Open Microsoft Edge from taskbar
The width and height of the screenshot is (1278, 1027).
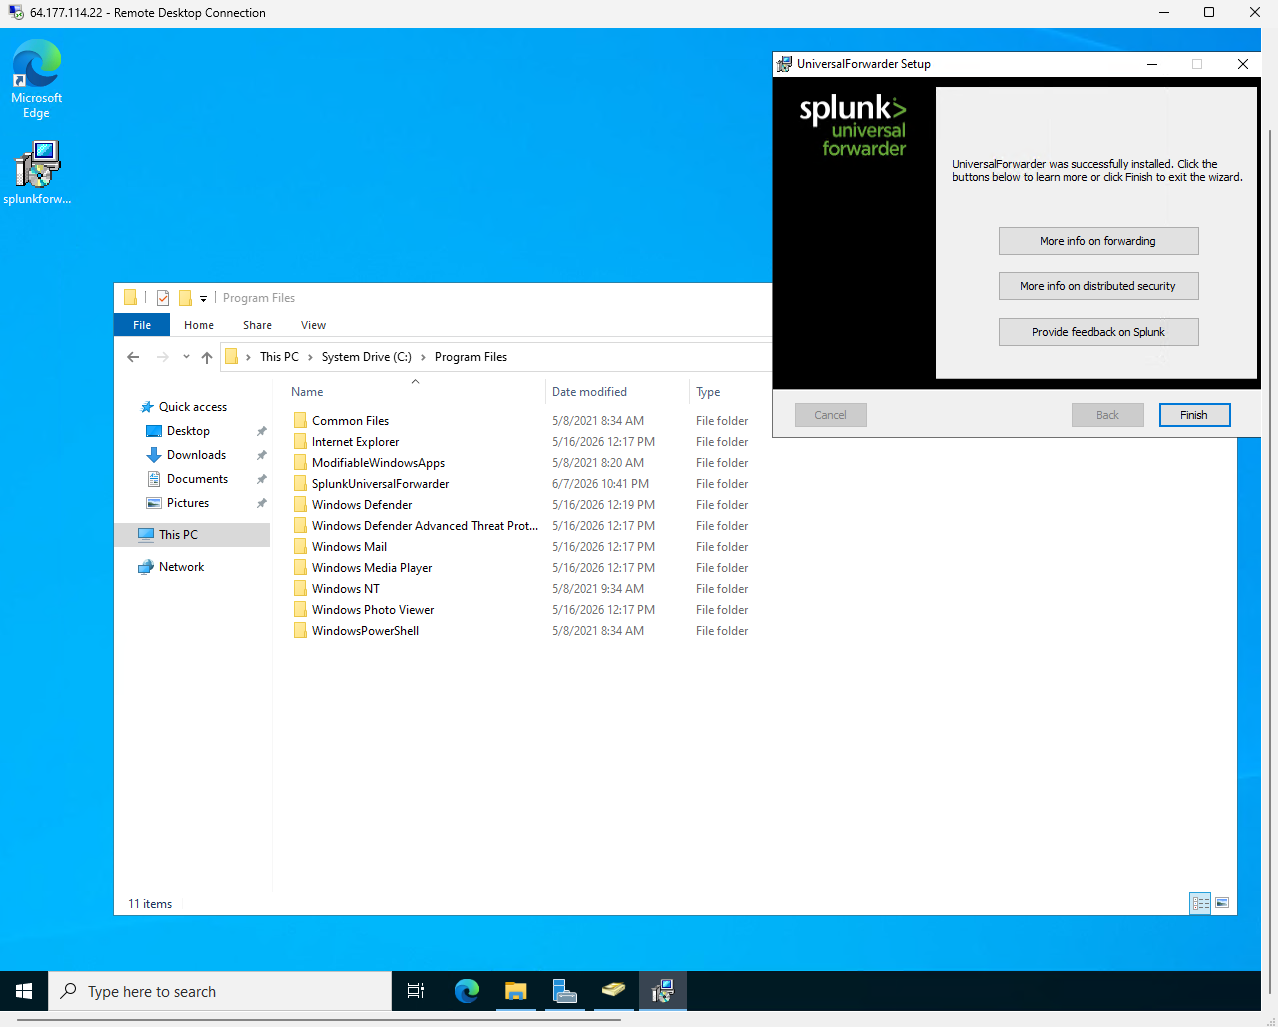point(466,991)
